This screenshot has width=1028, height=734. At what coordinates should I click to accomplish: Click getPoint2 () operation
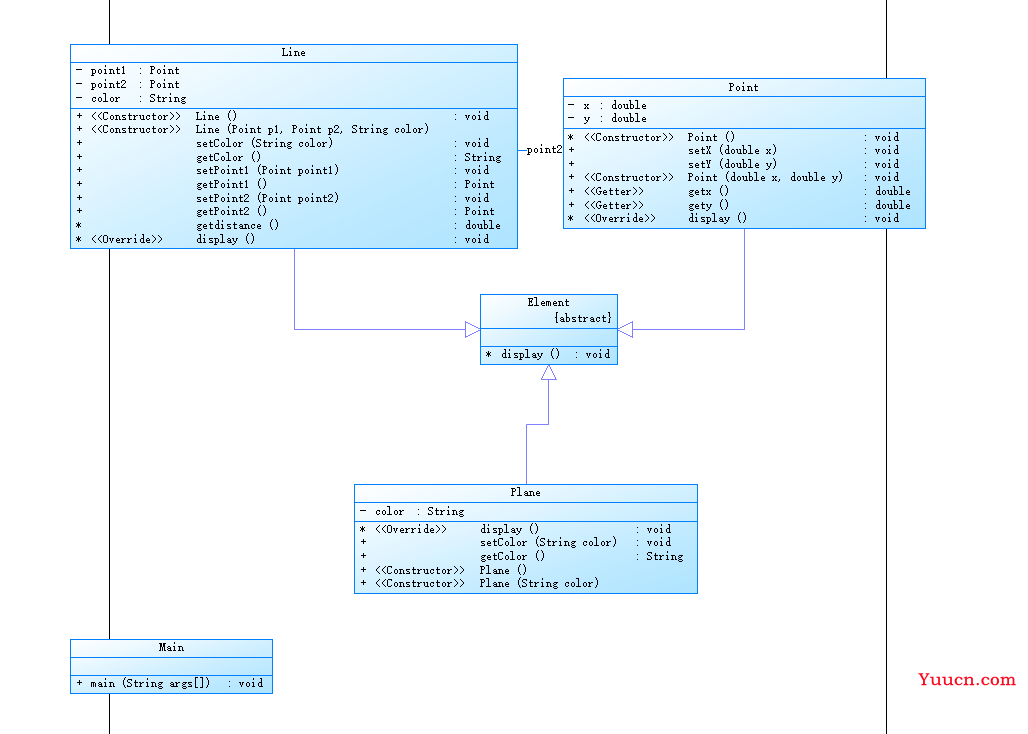coord(285,211)
